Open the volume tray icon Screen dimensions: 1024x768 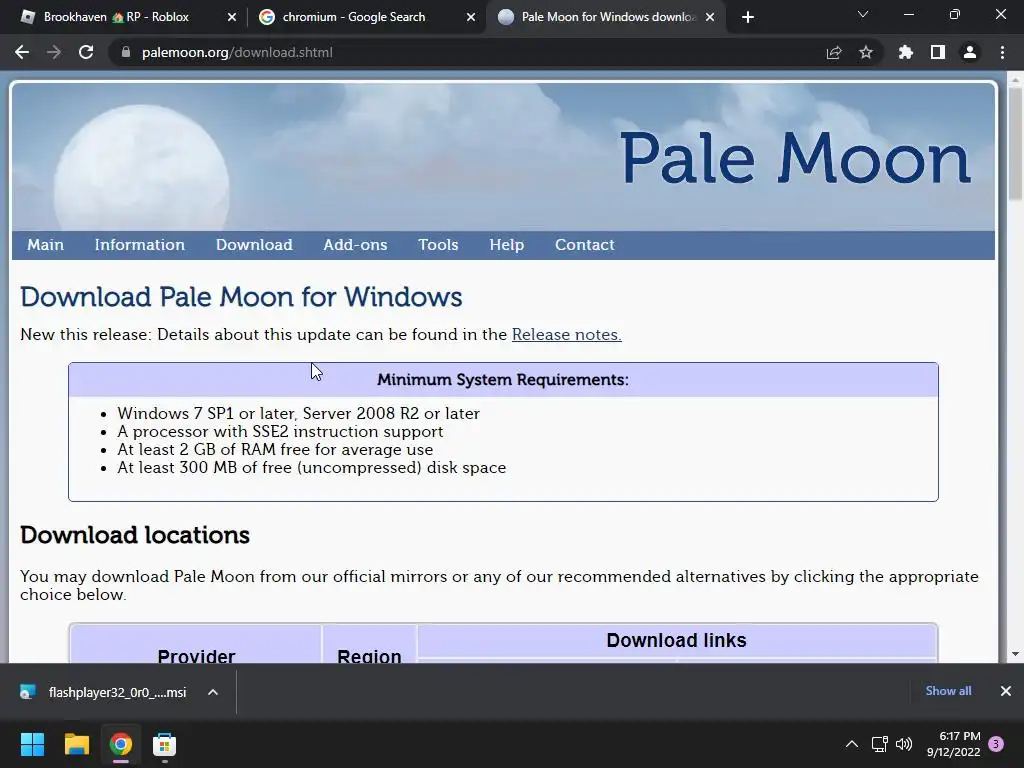coord(904,744)
